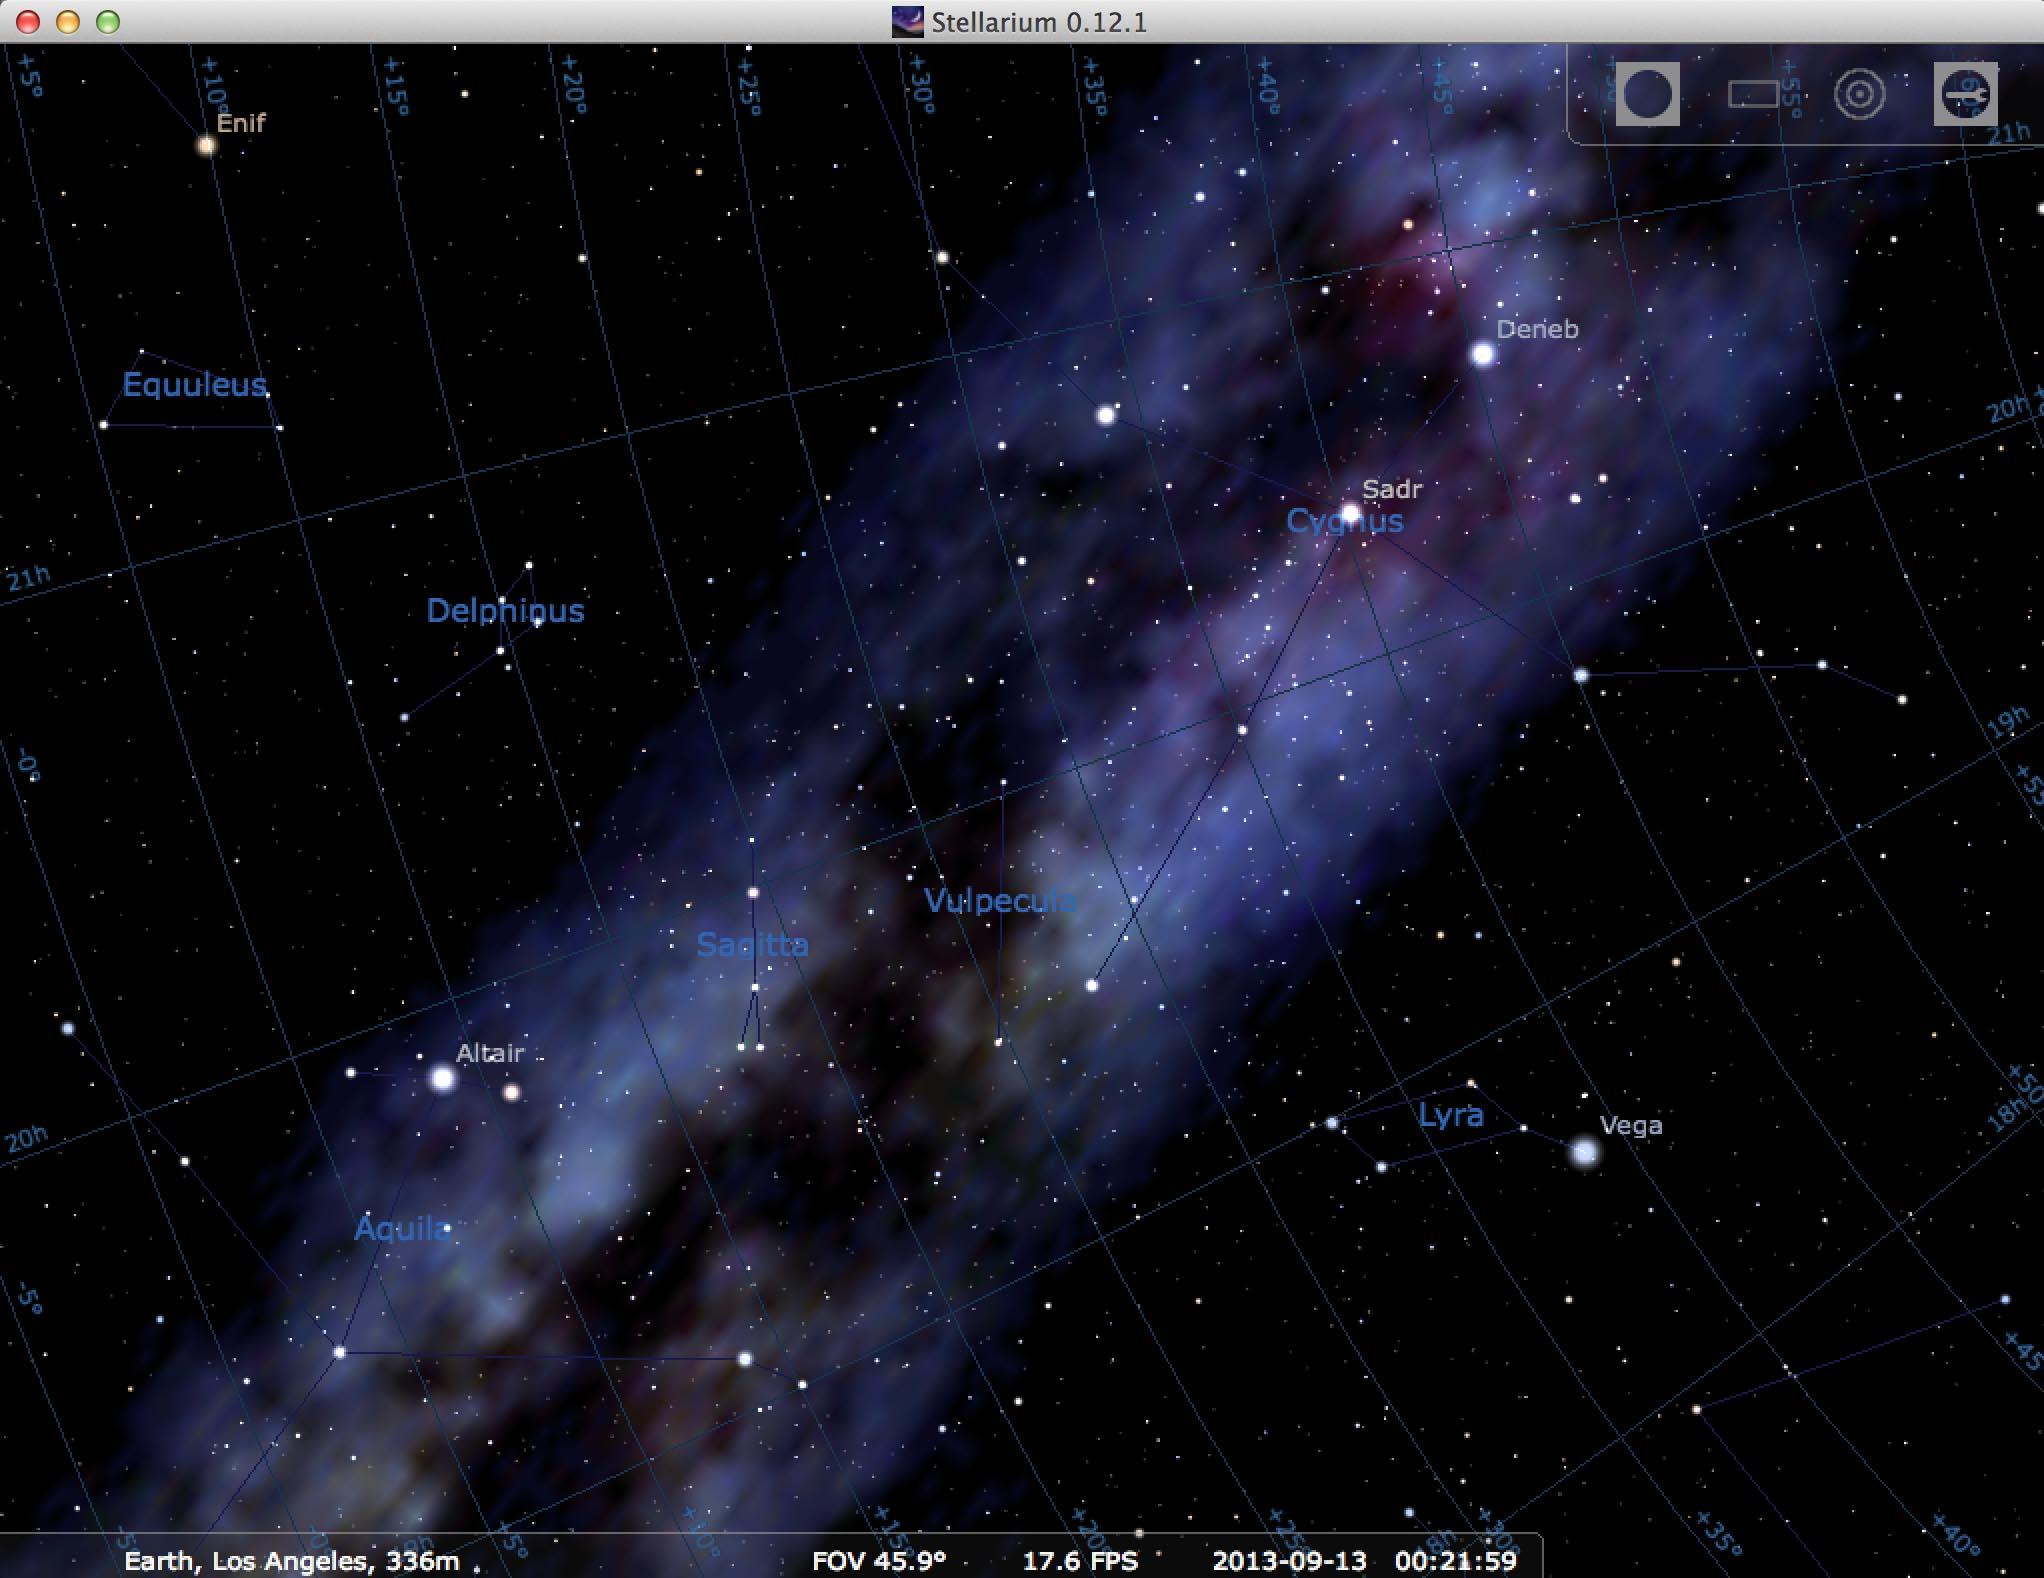Select the star Vega
Image resolution: width=2044 pixels, height=1578 pixels.
(x=1584, y=1152)
